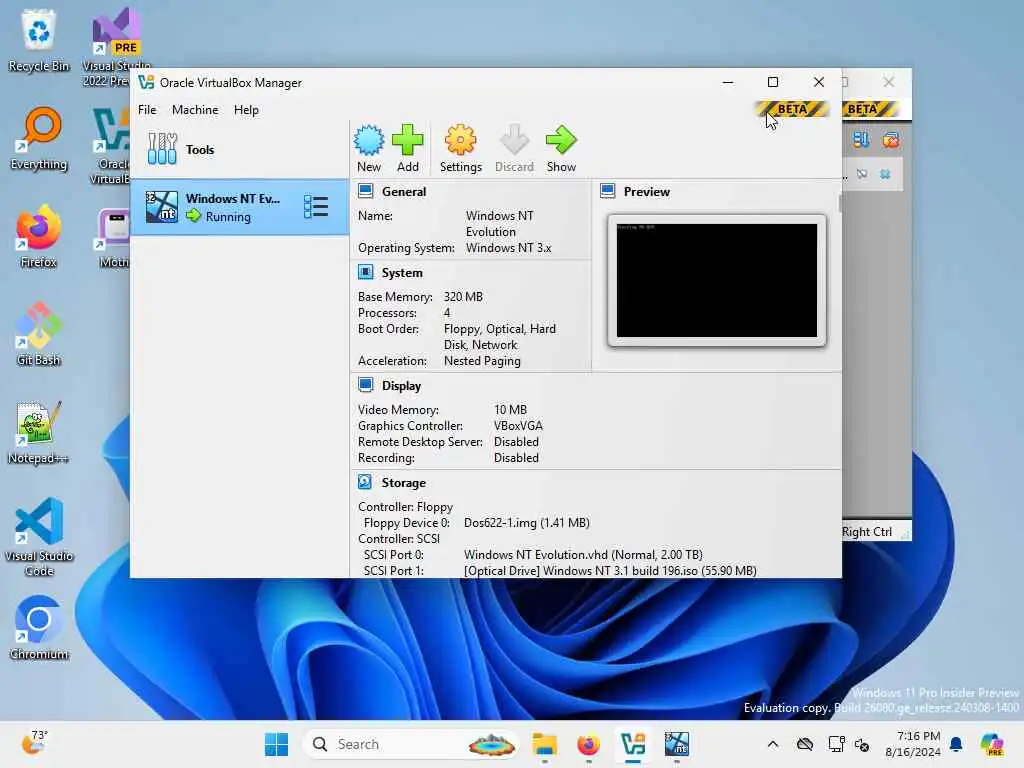Click Windows NT Evolution.vhd SCSI Port 0 entry
Viewport: 1024px width, 768px height.
[583, 554]
